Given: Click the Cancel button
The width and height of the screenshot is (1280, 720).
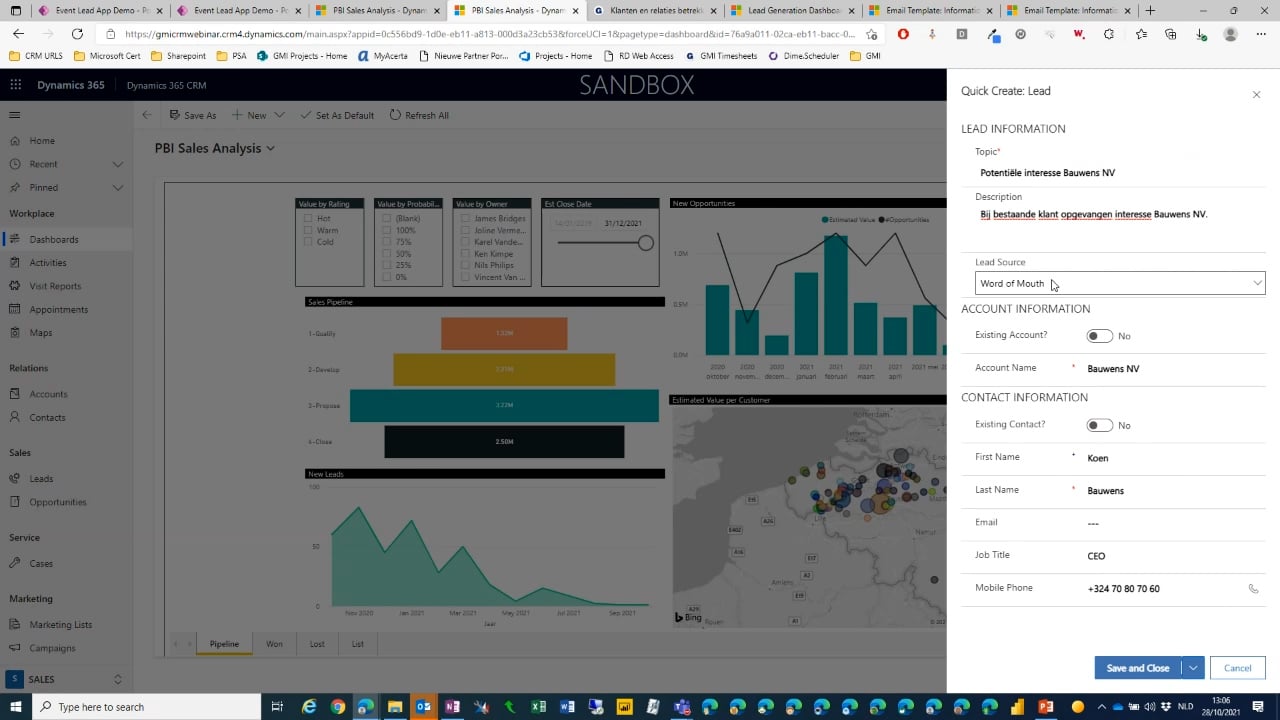Looking at the screenshot, I should tap(1237, 668).
